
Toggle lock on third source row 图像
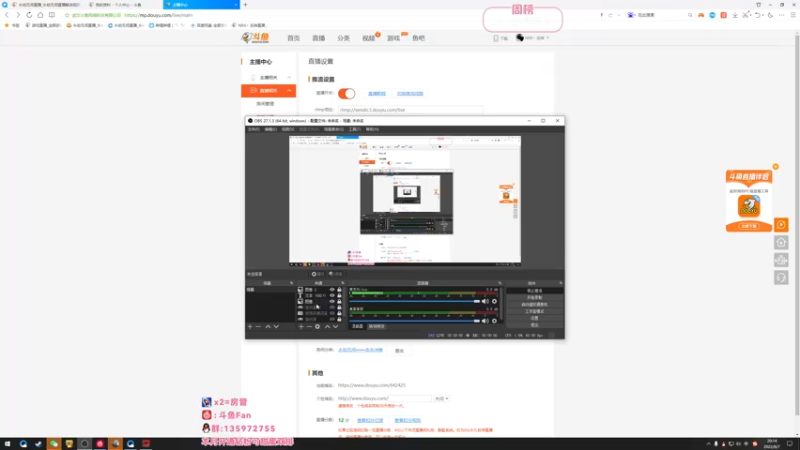point(339,302)
